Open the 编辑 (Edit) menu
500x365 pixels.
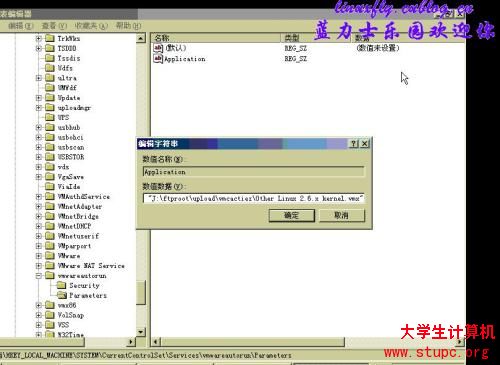click(21, 26)
